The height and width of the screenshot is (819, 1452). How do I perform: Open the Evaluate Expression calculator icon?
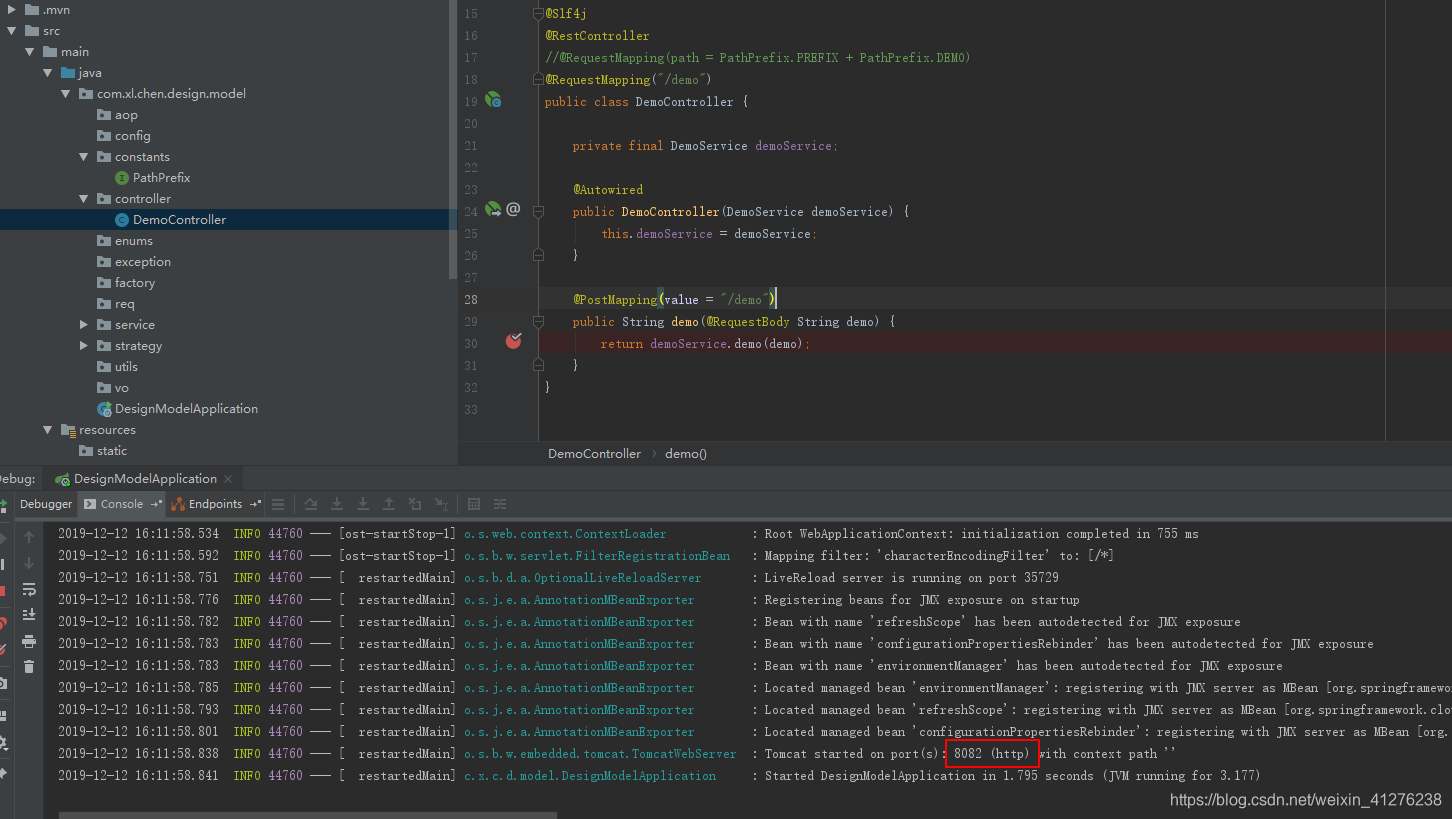click(x=474, y=504)
